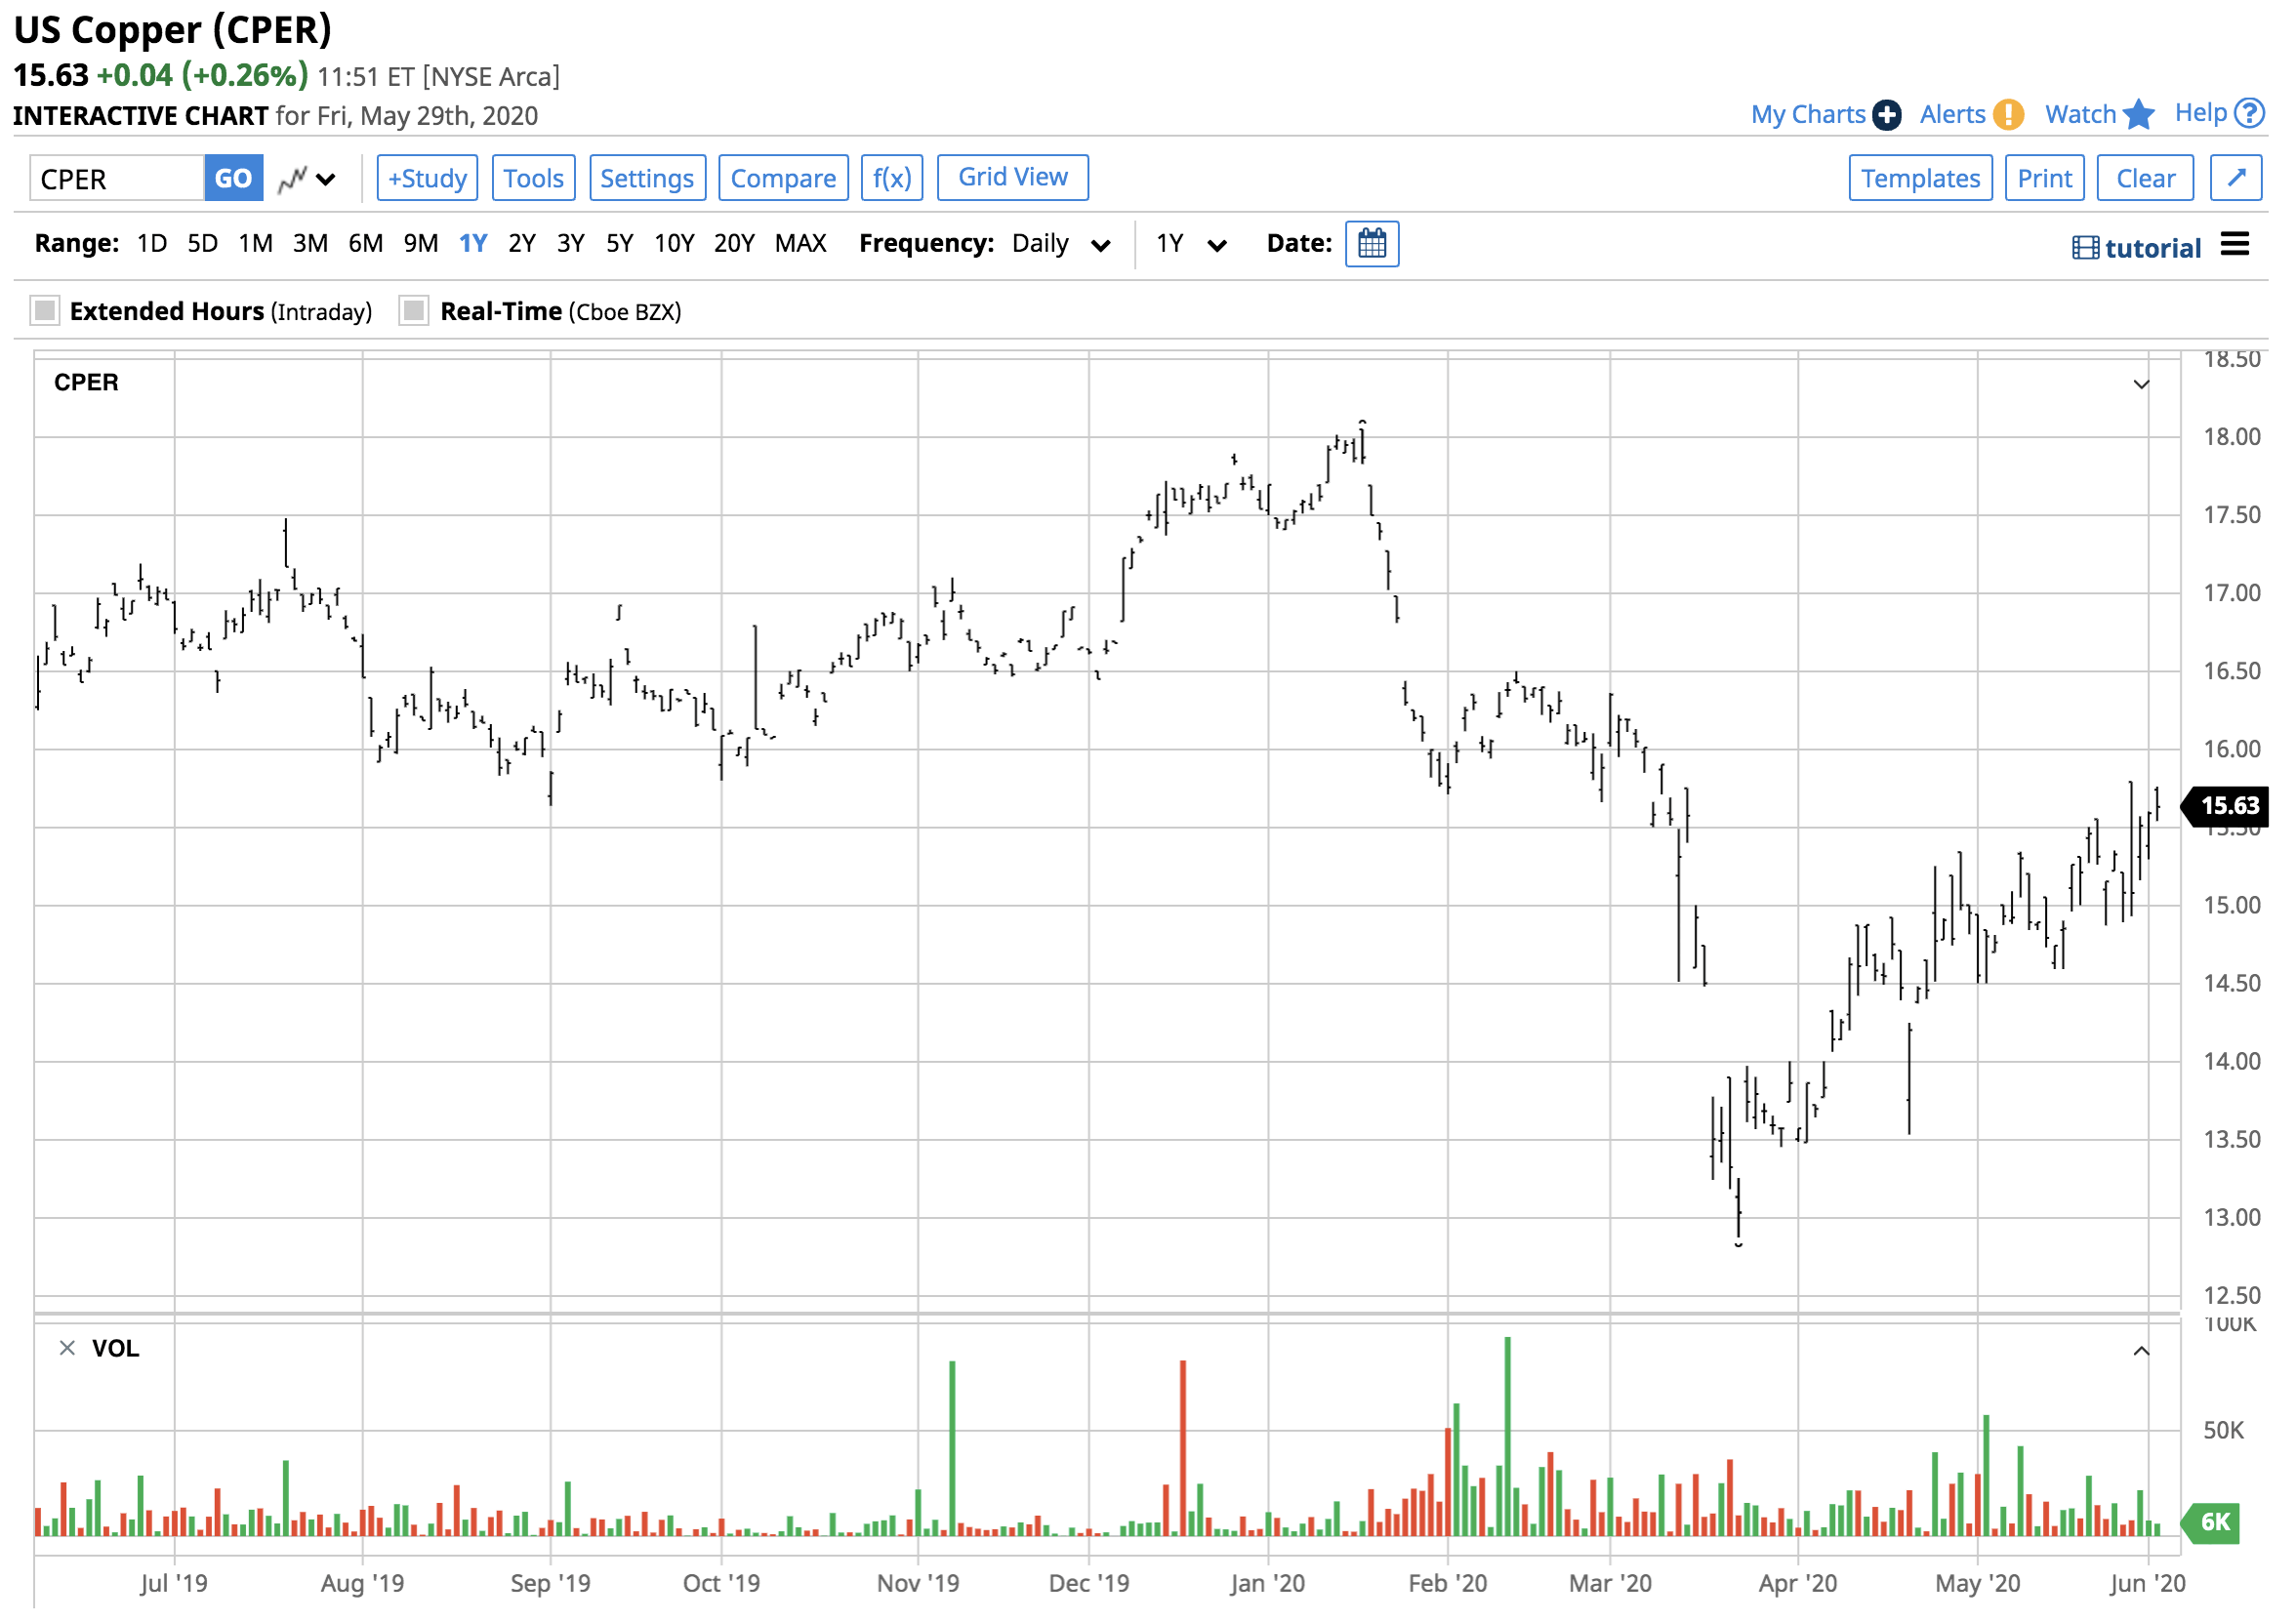2296x1622 pixels.
Task: Open the 1Y period dropdown
Action: (x=1194, y=245)
